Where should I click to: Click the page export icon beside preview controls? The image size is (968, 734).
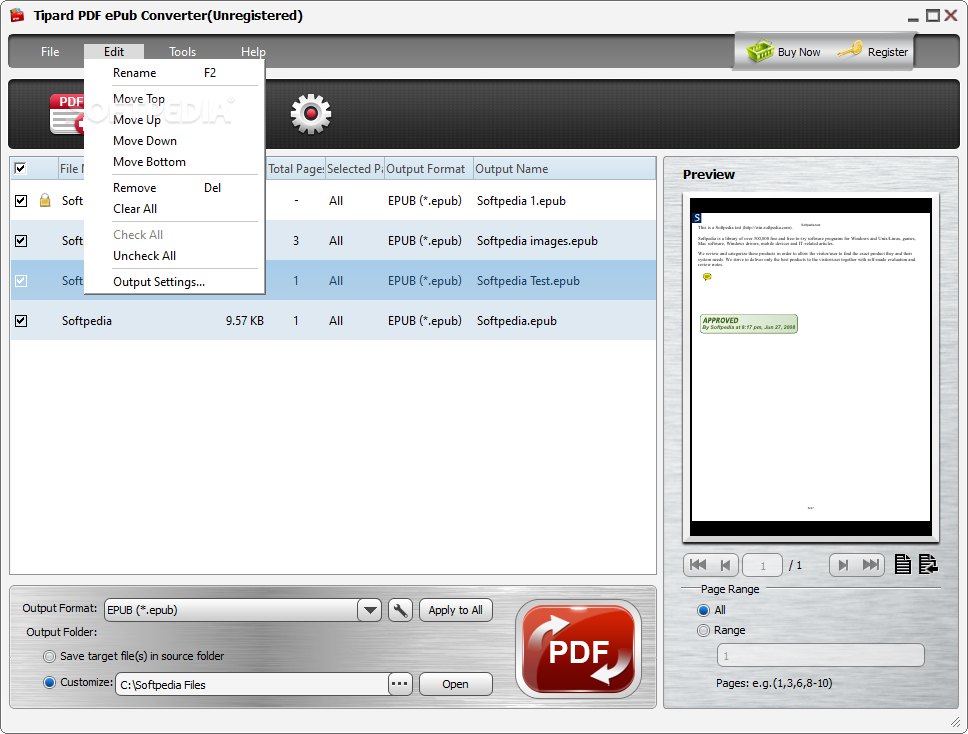pyautogui.click(x=928, y=564)
